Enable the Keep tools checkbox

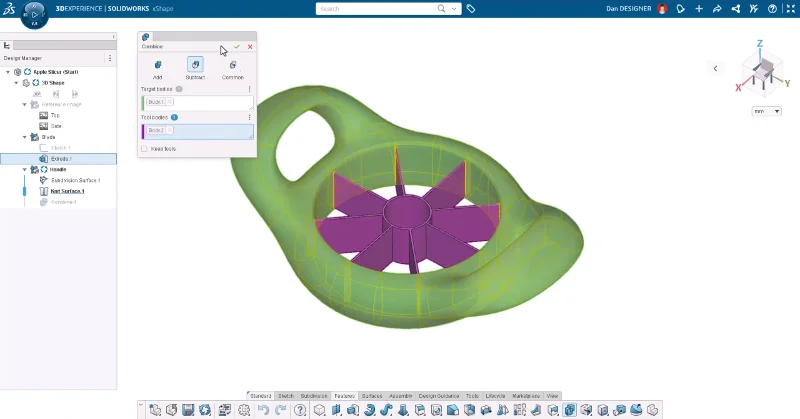click(x=145, y=149)
